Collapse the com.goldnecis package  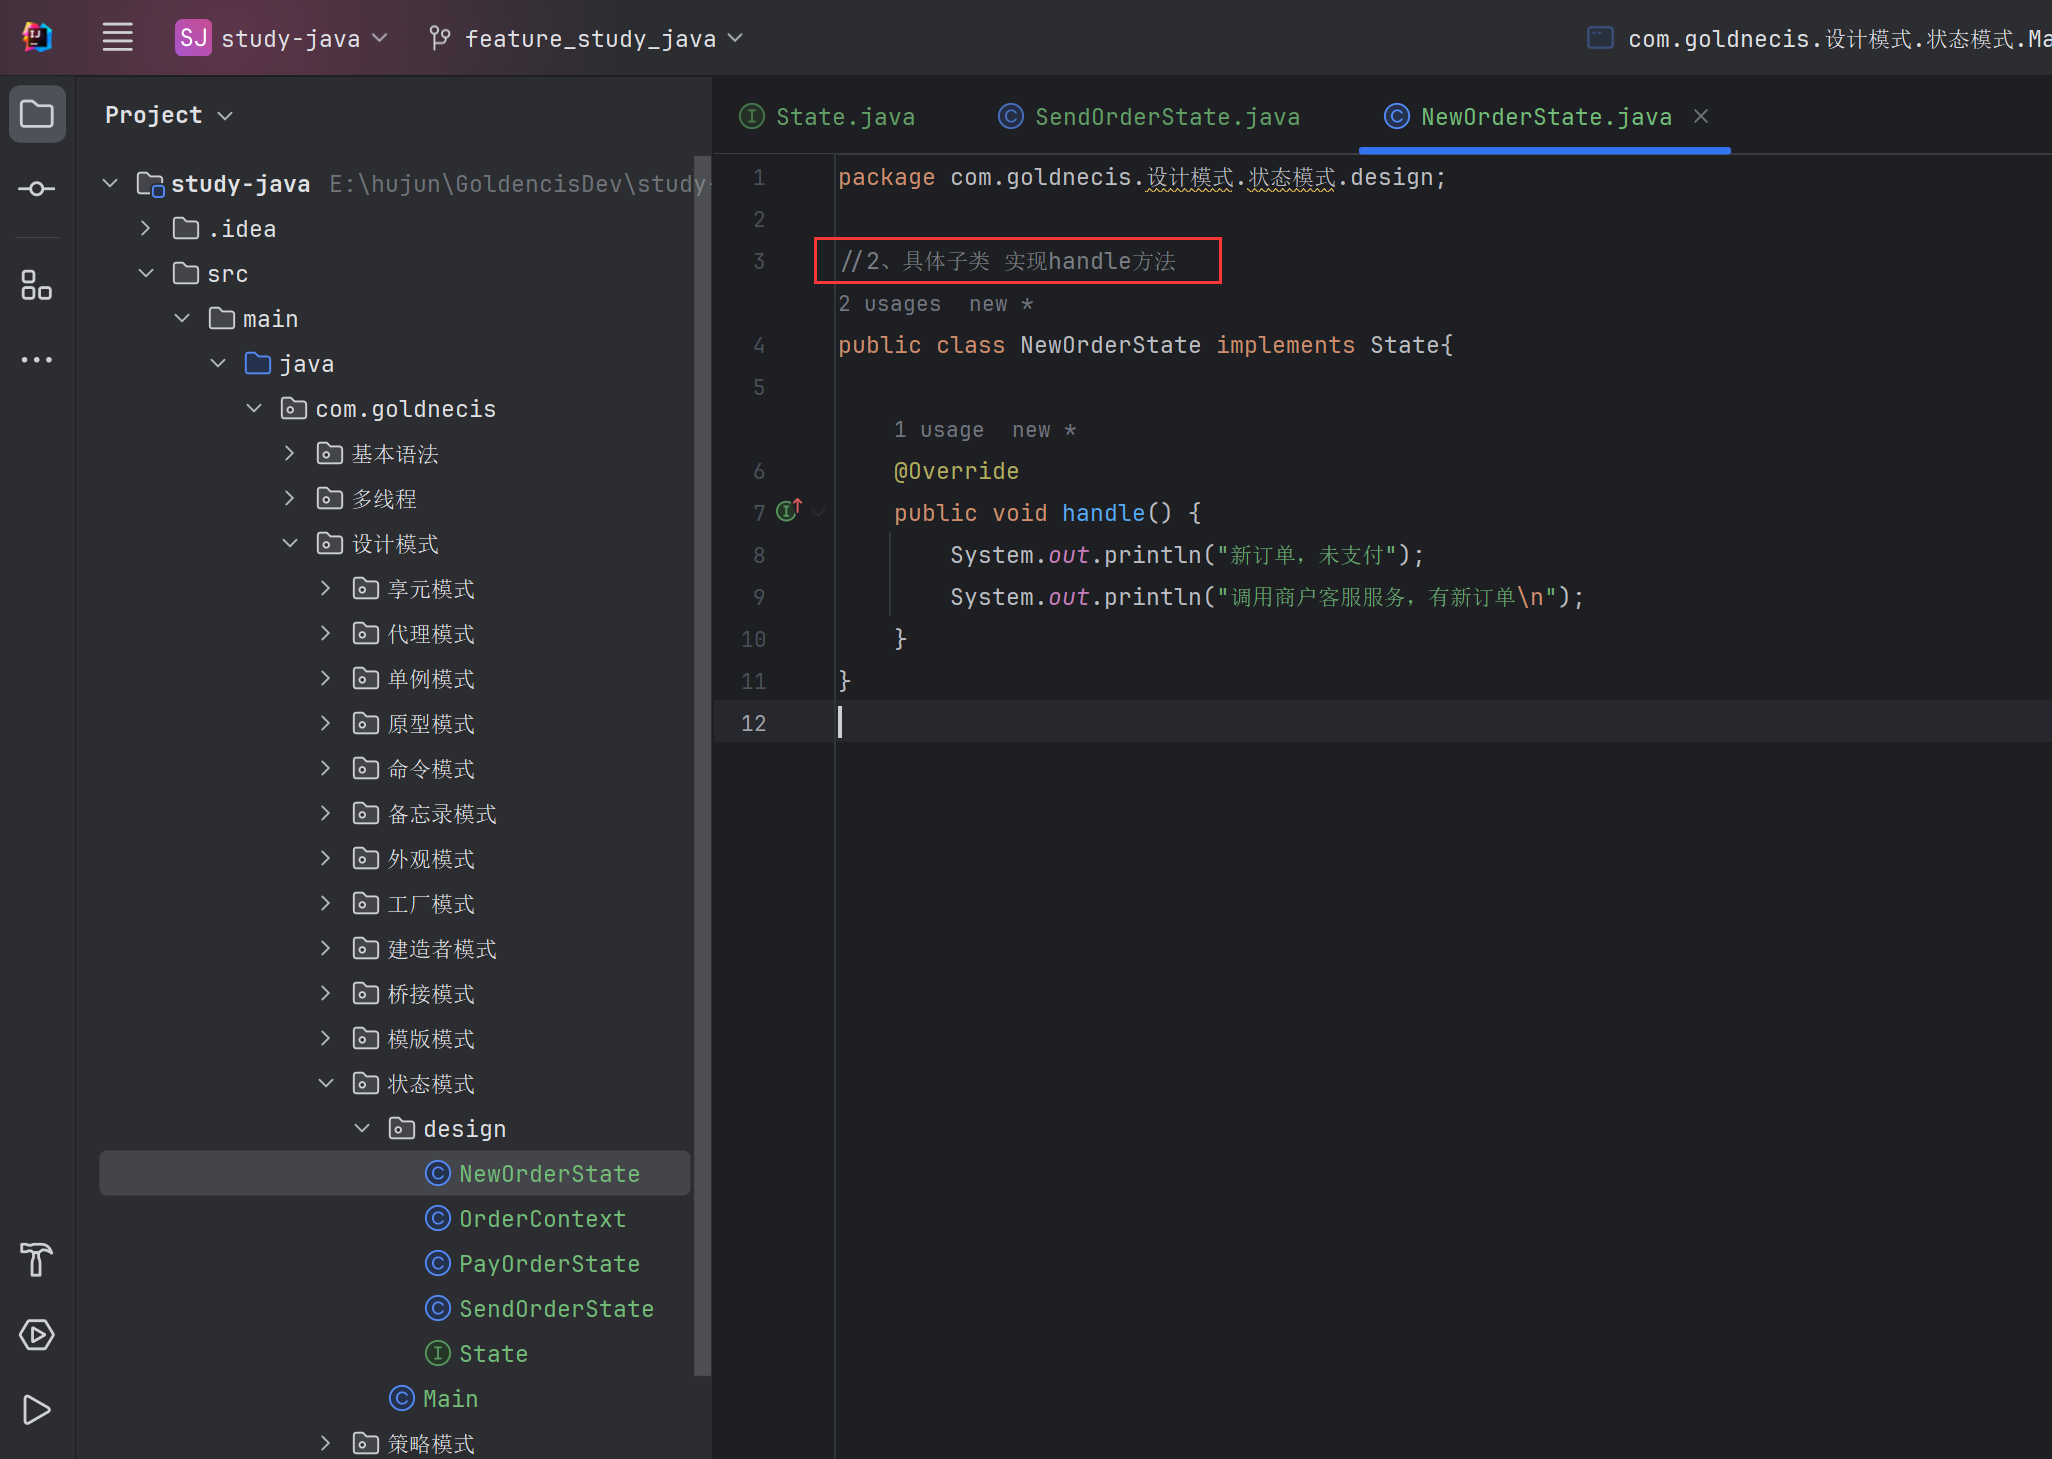[254, 409]
